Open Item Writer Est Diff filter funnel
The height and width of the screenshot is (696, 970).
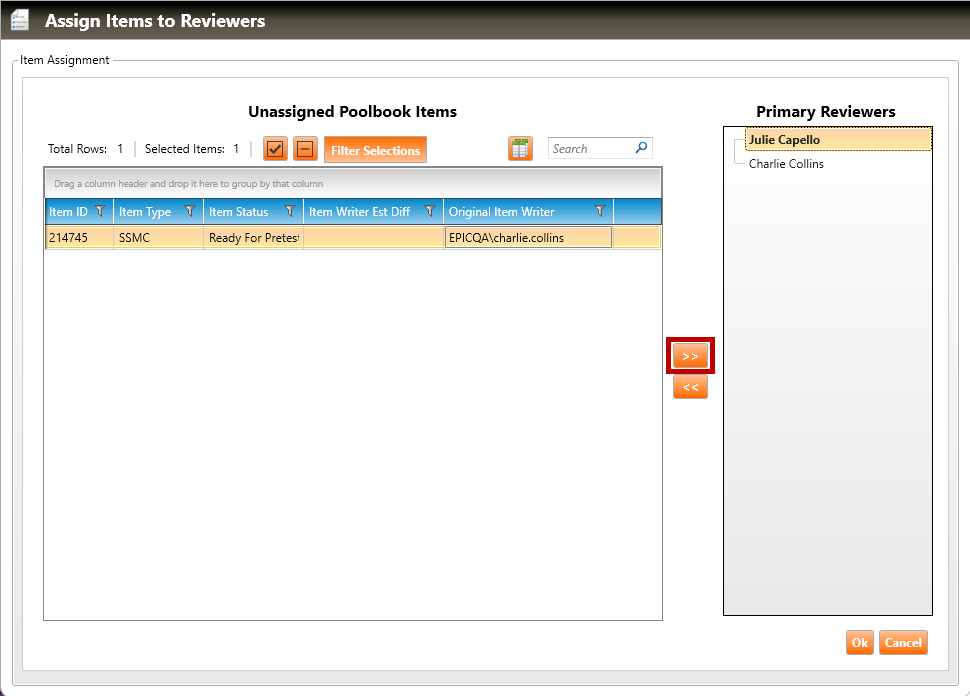[x=430, y=212]
